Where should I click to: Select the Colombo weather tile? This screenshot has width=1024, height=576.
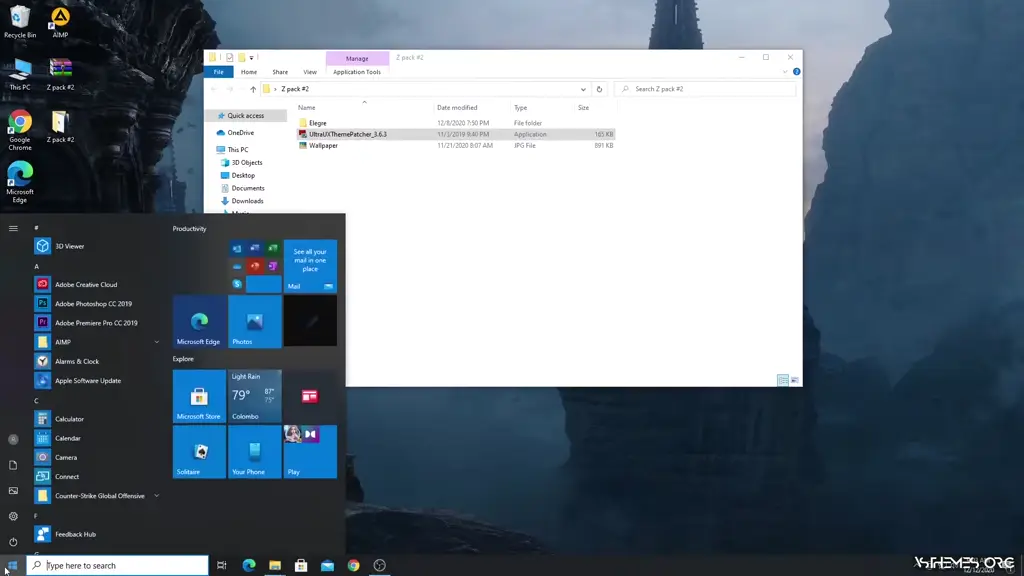pyautogui.click(x=254, y=395)
